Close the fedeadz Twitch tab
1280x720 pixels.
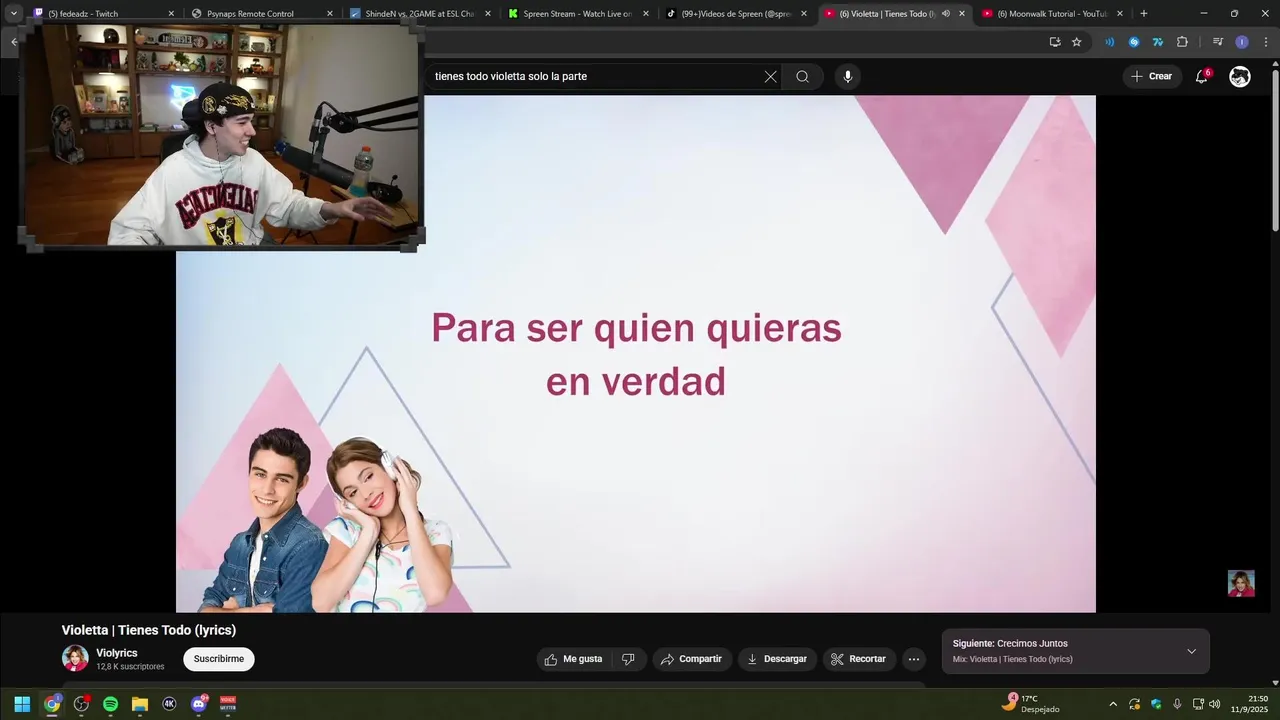coord(171,14)
